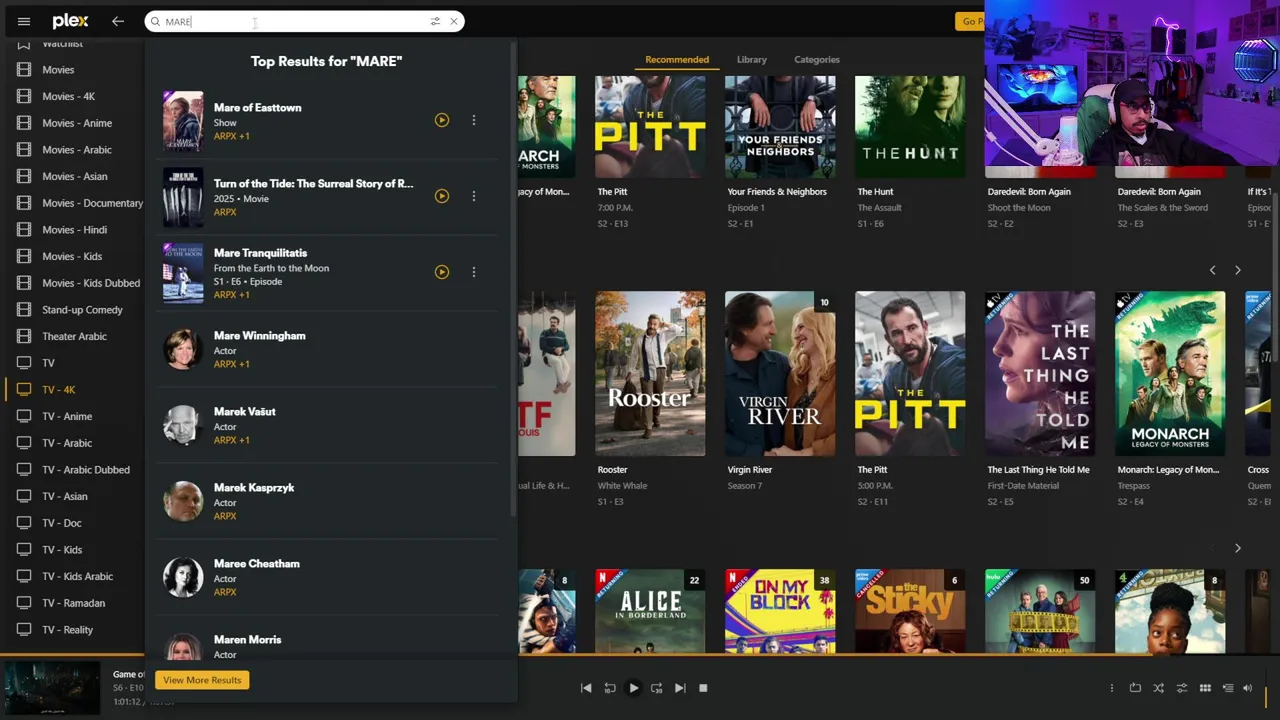1280x720 pixels.
Task: Skip to previous track in player bar
Action: (x=586, y=688)
